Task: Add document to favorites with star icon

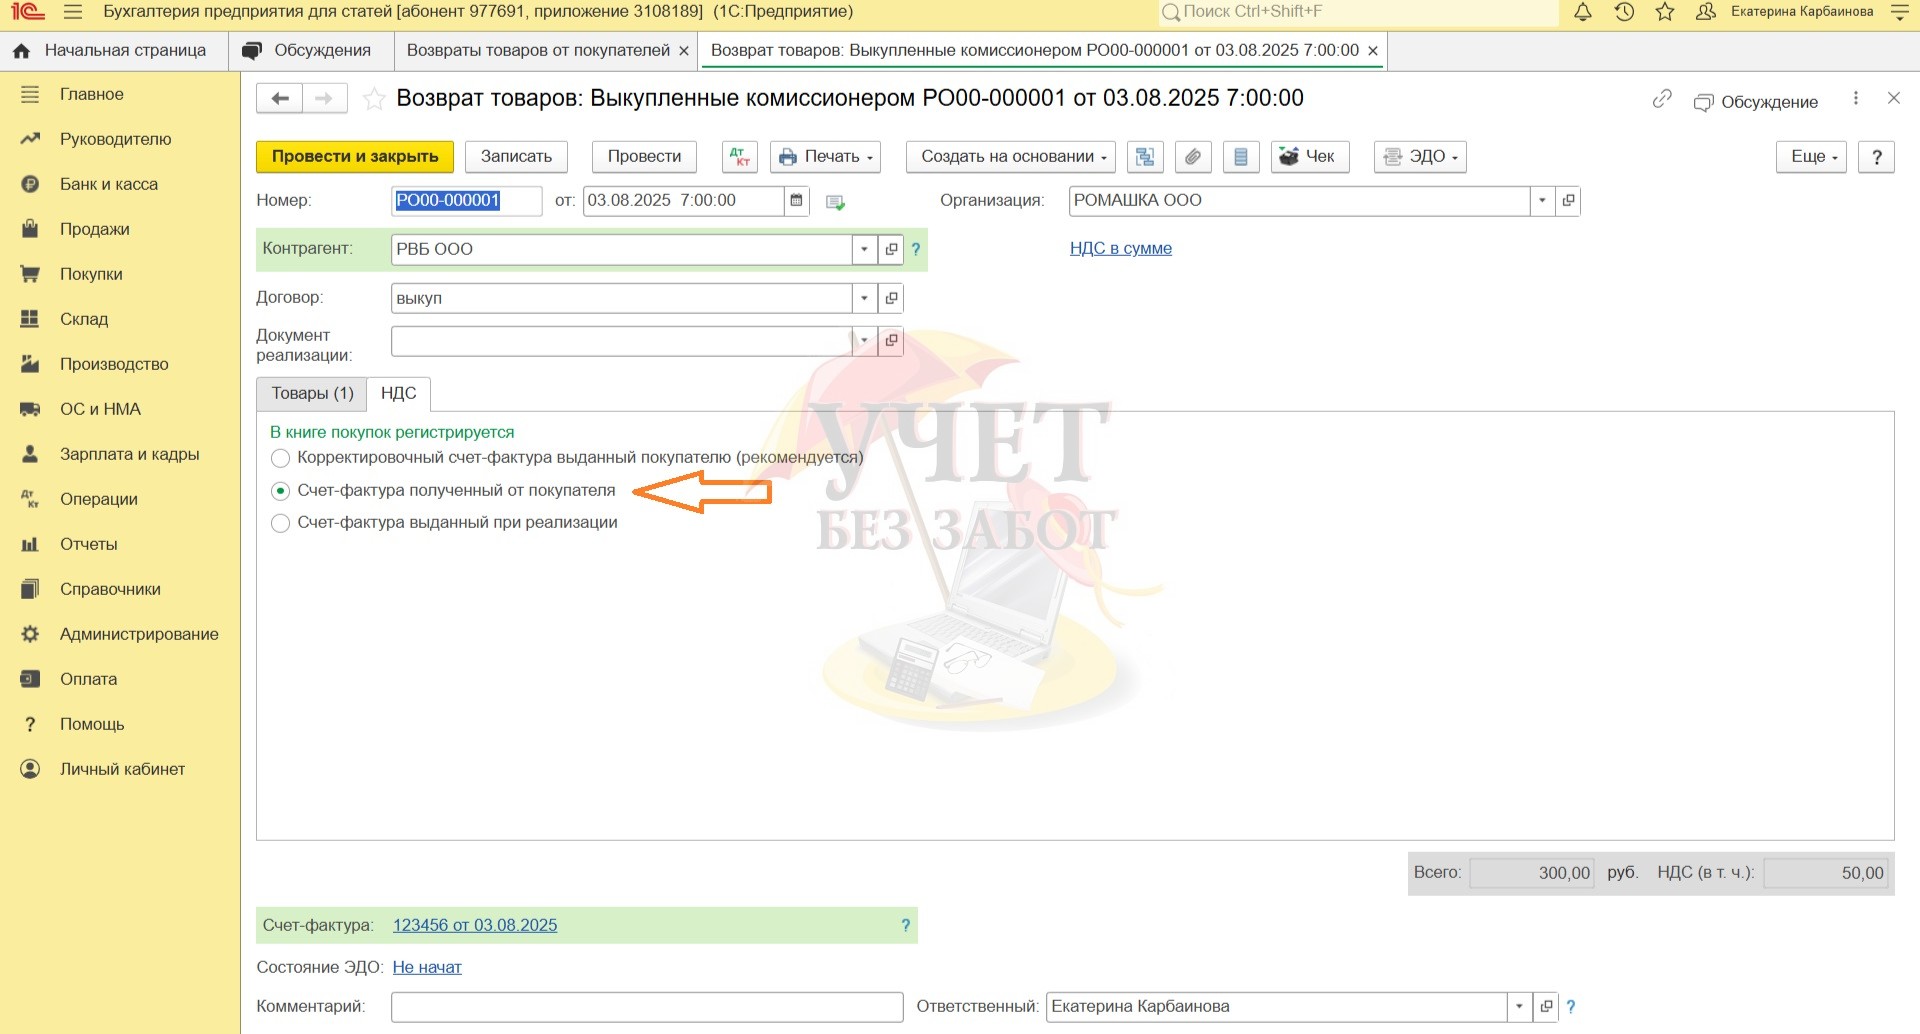Action: [374, 99]
